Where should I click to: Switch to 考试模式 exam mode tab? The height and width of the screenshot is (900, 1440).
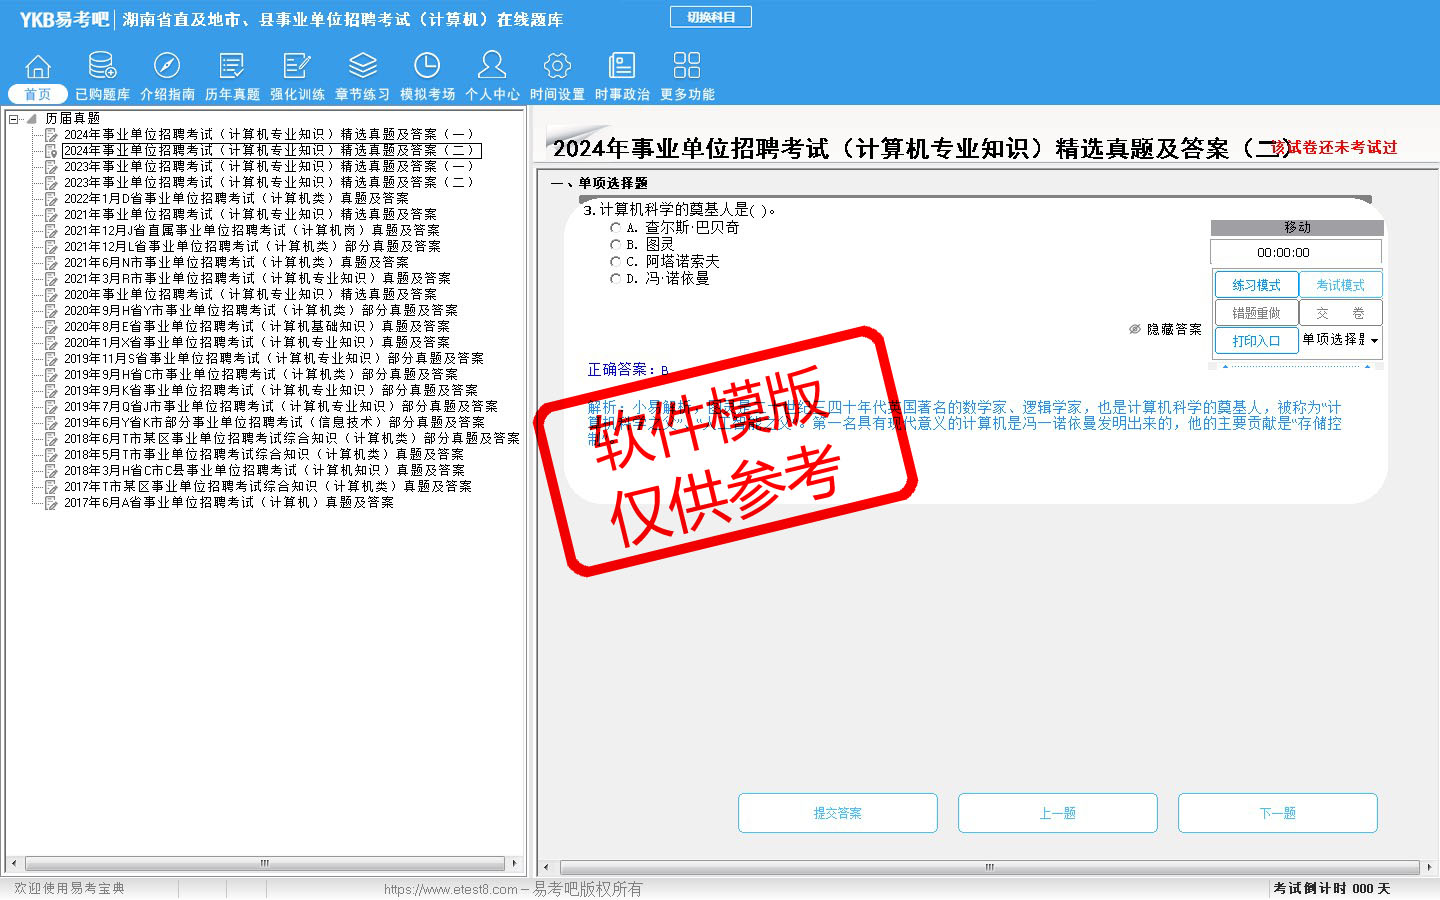coord(1340,285)
